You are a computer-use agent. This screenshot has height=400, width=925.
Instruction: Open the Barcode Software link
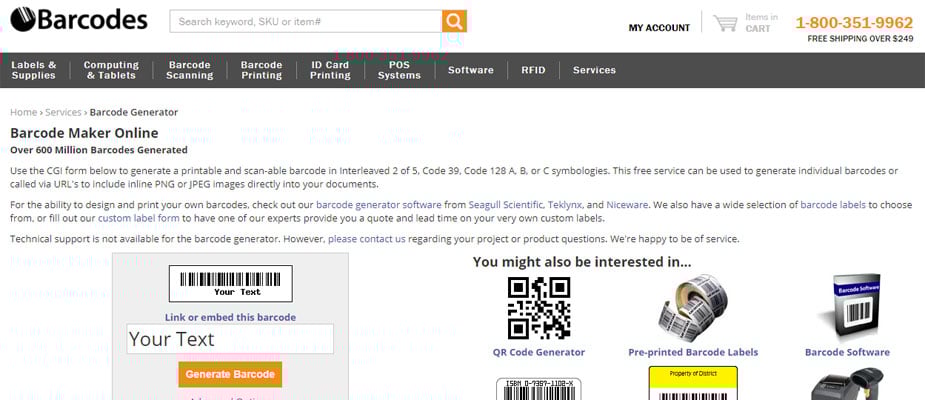coord(847,352)
